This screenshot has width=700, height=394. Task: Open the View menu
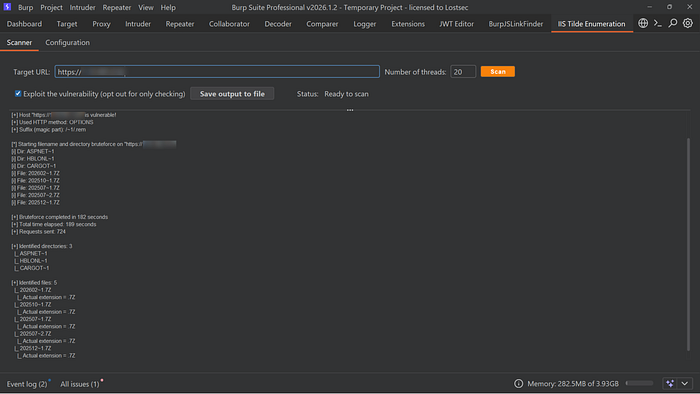[146, 7]
